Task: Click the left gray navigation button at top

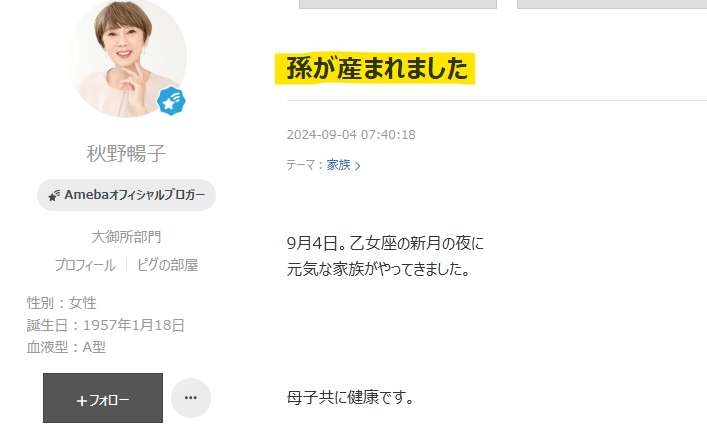Action: point(398,4)
